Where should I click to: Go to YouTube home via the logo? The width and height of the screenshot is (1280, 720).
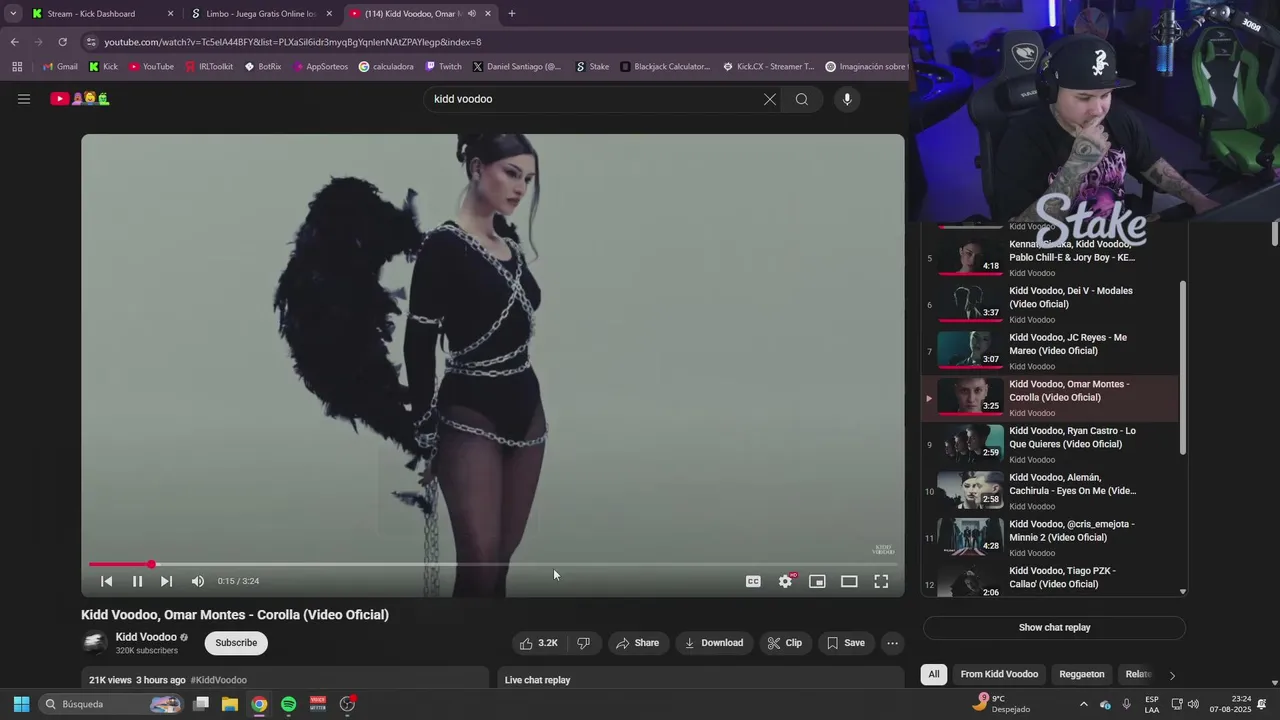pos(80,99)
